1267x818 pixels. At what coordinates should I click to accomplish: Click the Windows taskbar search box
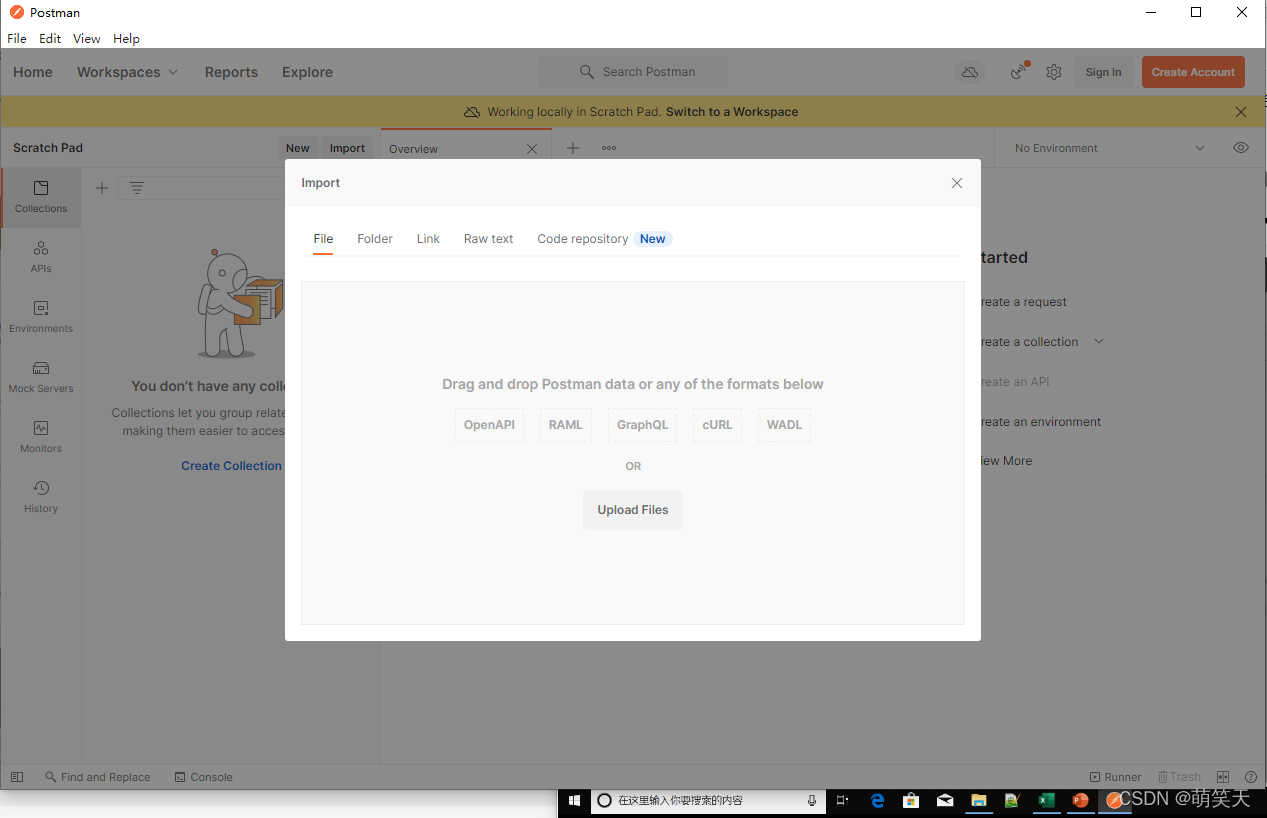(709, 801)
